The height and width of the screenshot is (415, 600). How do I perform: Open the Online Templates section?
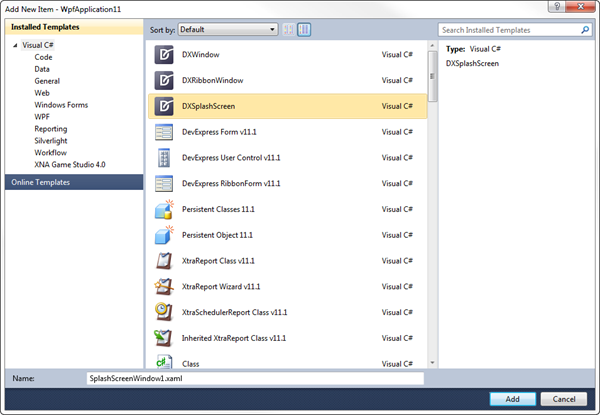(74, 182)
